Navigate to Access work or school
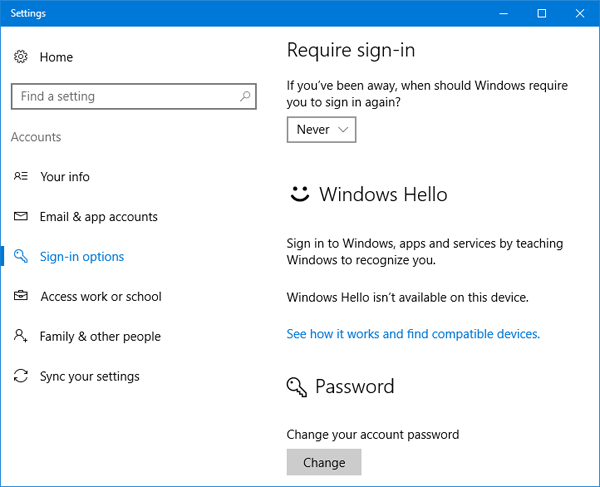The image size is (600, 487). (x=100, y=297)
